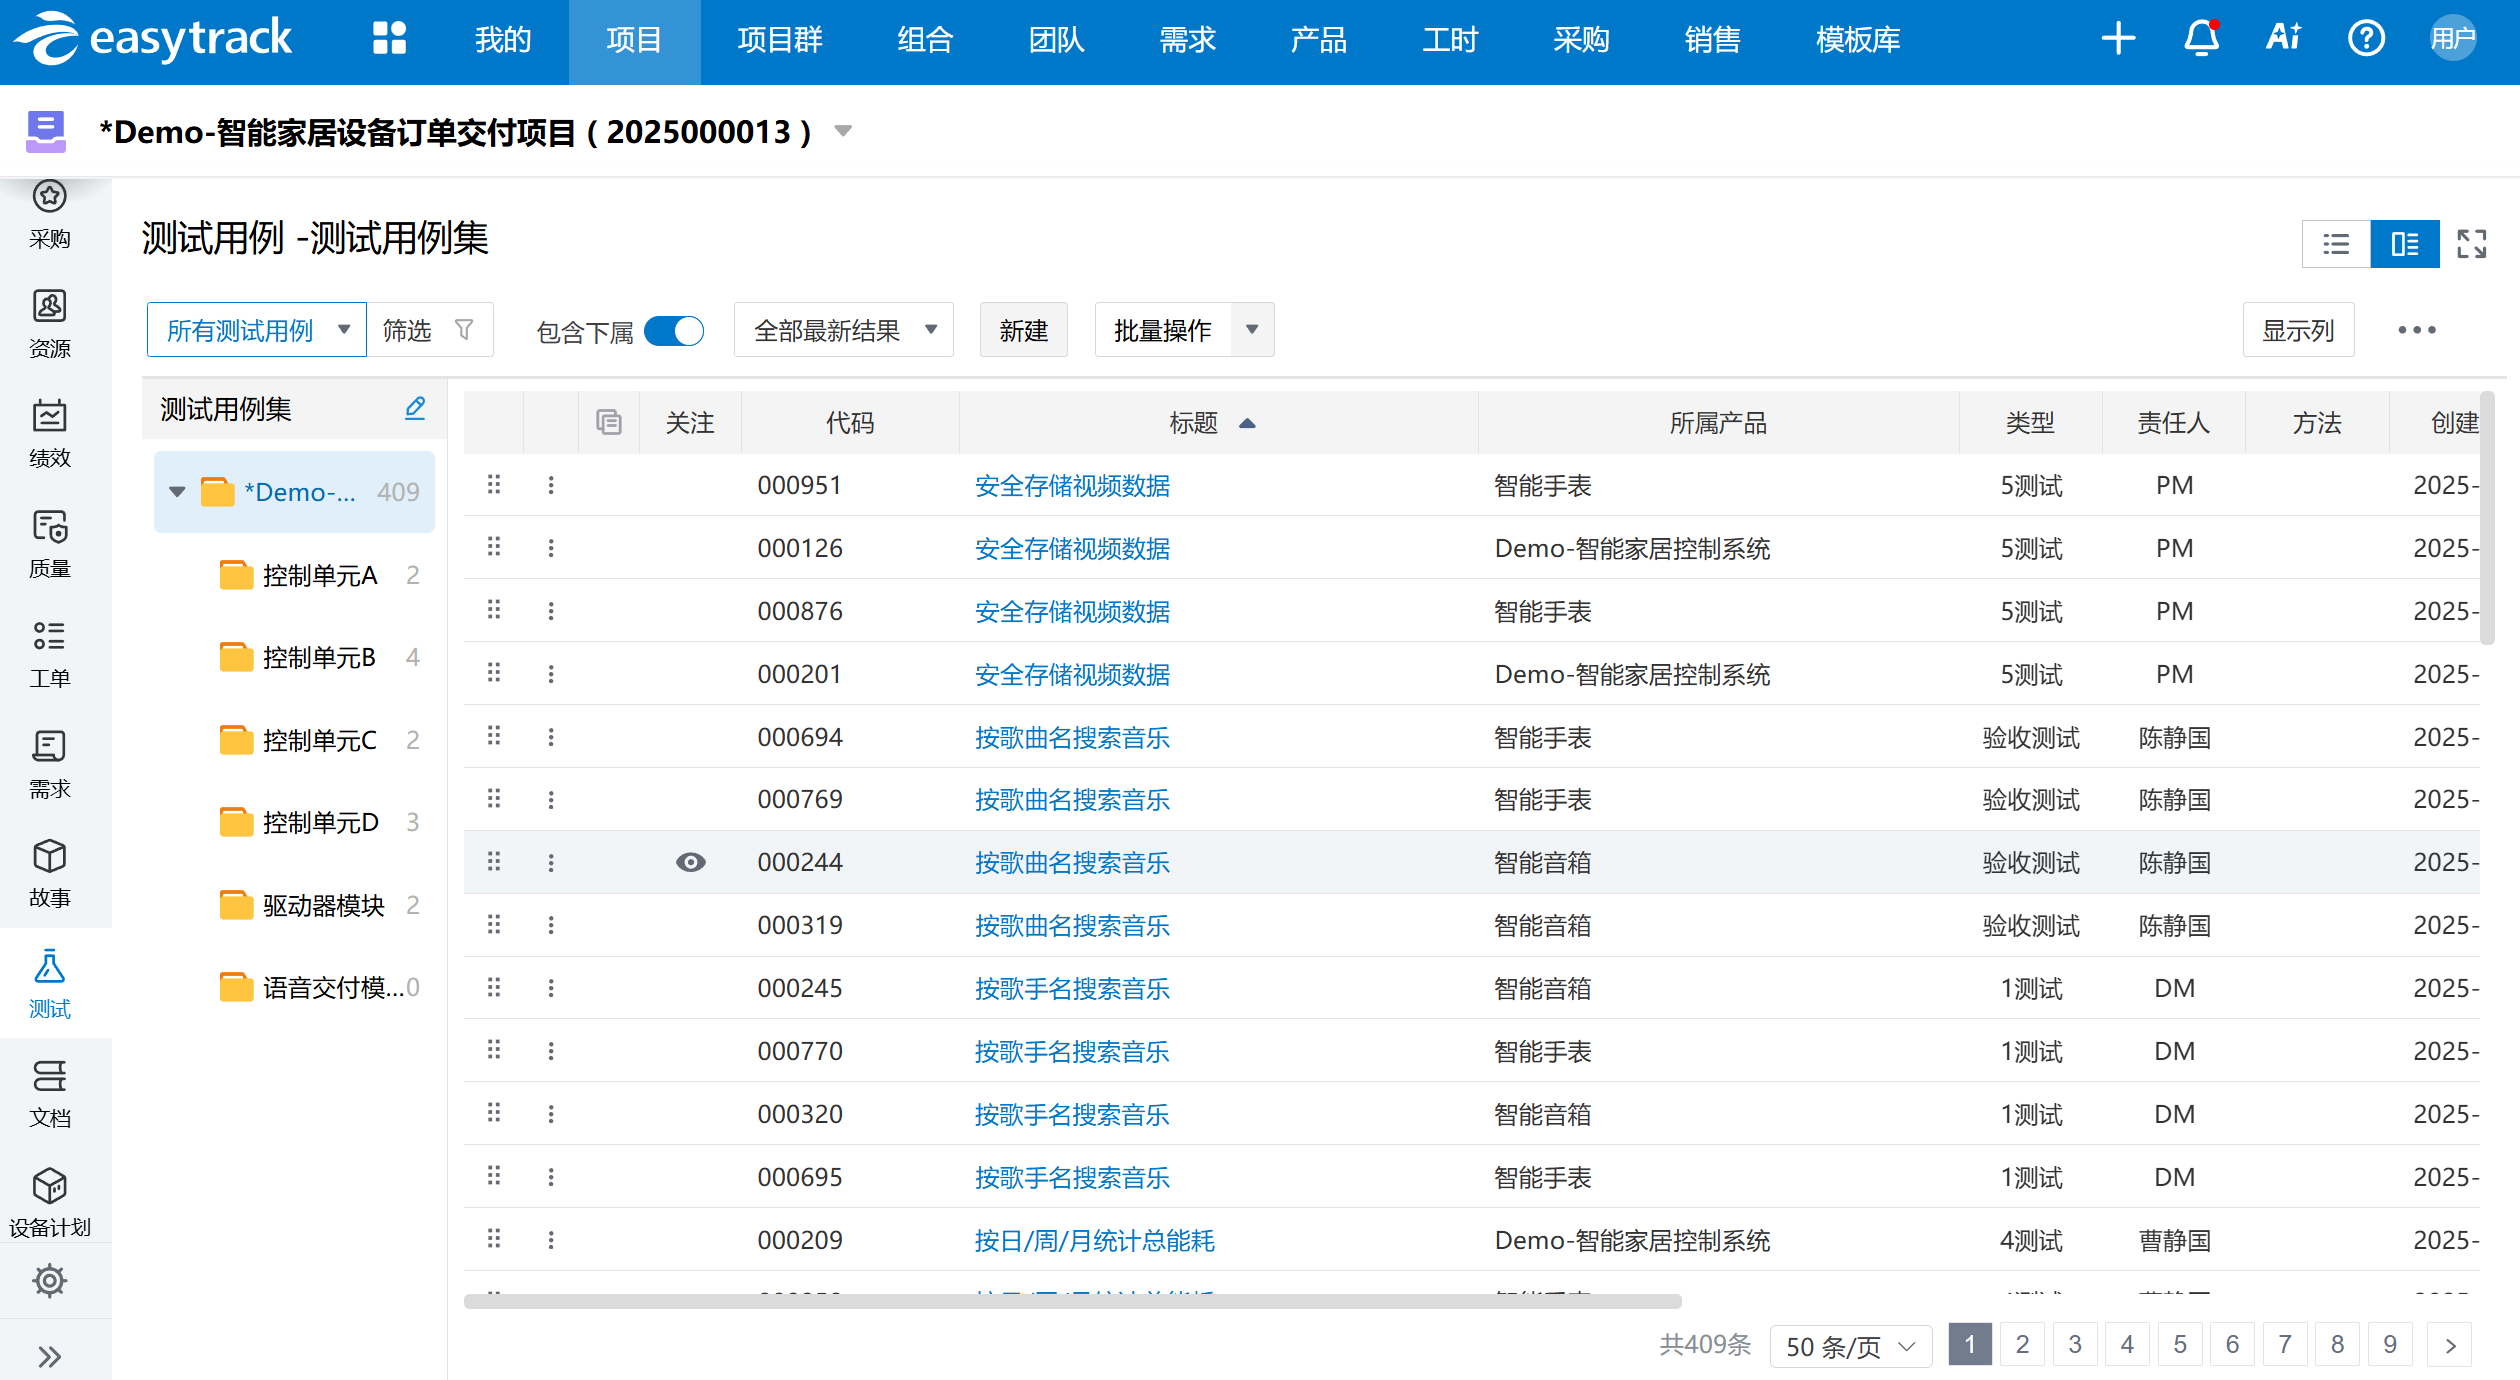Image resolution: width=2520 pixels, height=1380 pixels.
Task: Open the help question mark icon
Action: (2366, 39)
